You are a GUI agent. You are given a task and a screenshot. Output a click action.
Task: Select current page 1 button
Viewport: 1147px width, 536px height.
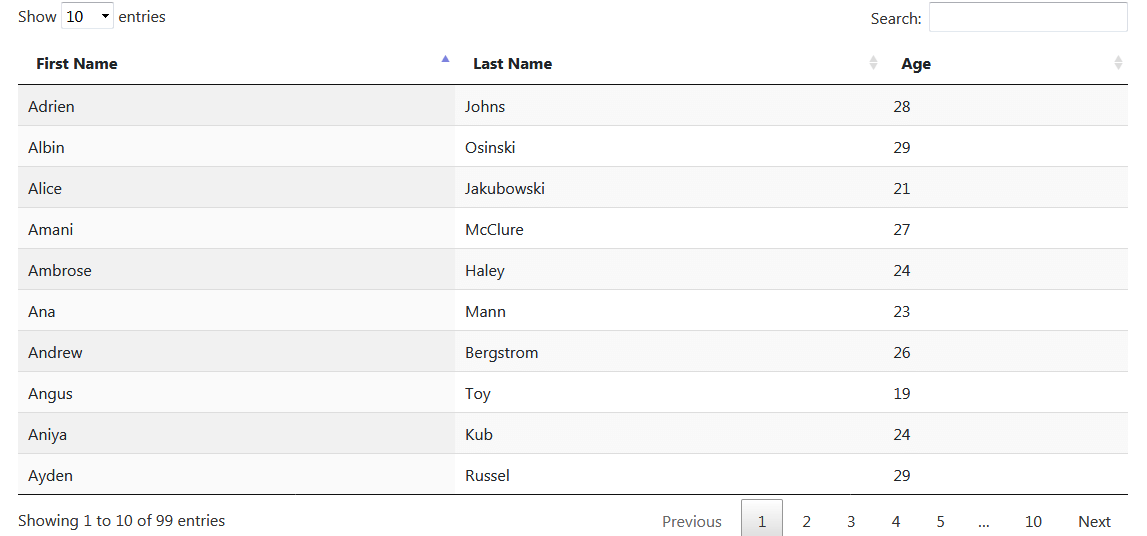coord(761,521)
